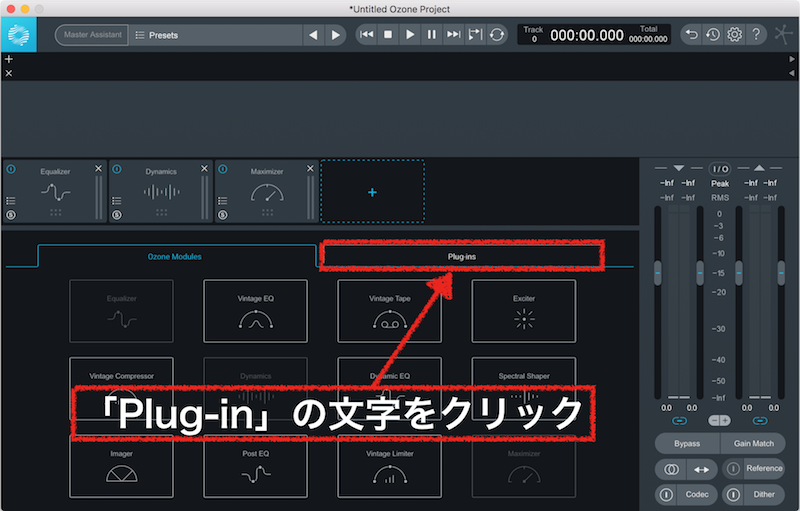Click the stereo/mono overlapping circles icon
Screen dimensions: 800x511
click(x=671, y=470)
